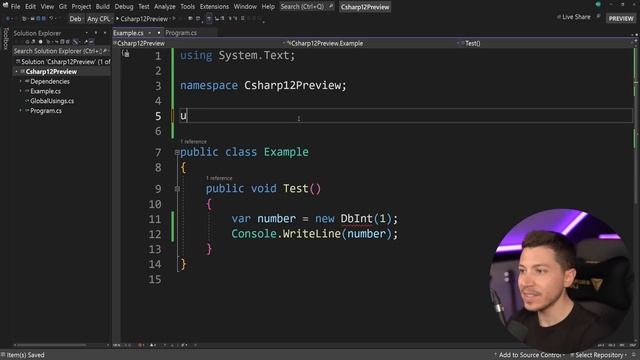Select Program.cs in Solution Explorer tree
Viewport: 640px width, 360px height.
click(x=46, y=111)
